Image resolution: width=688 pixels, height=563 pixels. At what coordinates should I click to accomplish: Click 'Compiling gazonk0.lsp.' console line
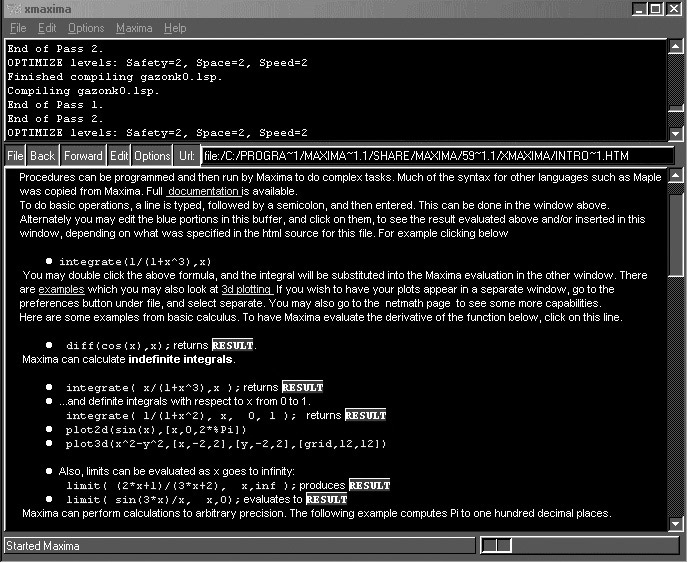click(x=83, y=91)
